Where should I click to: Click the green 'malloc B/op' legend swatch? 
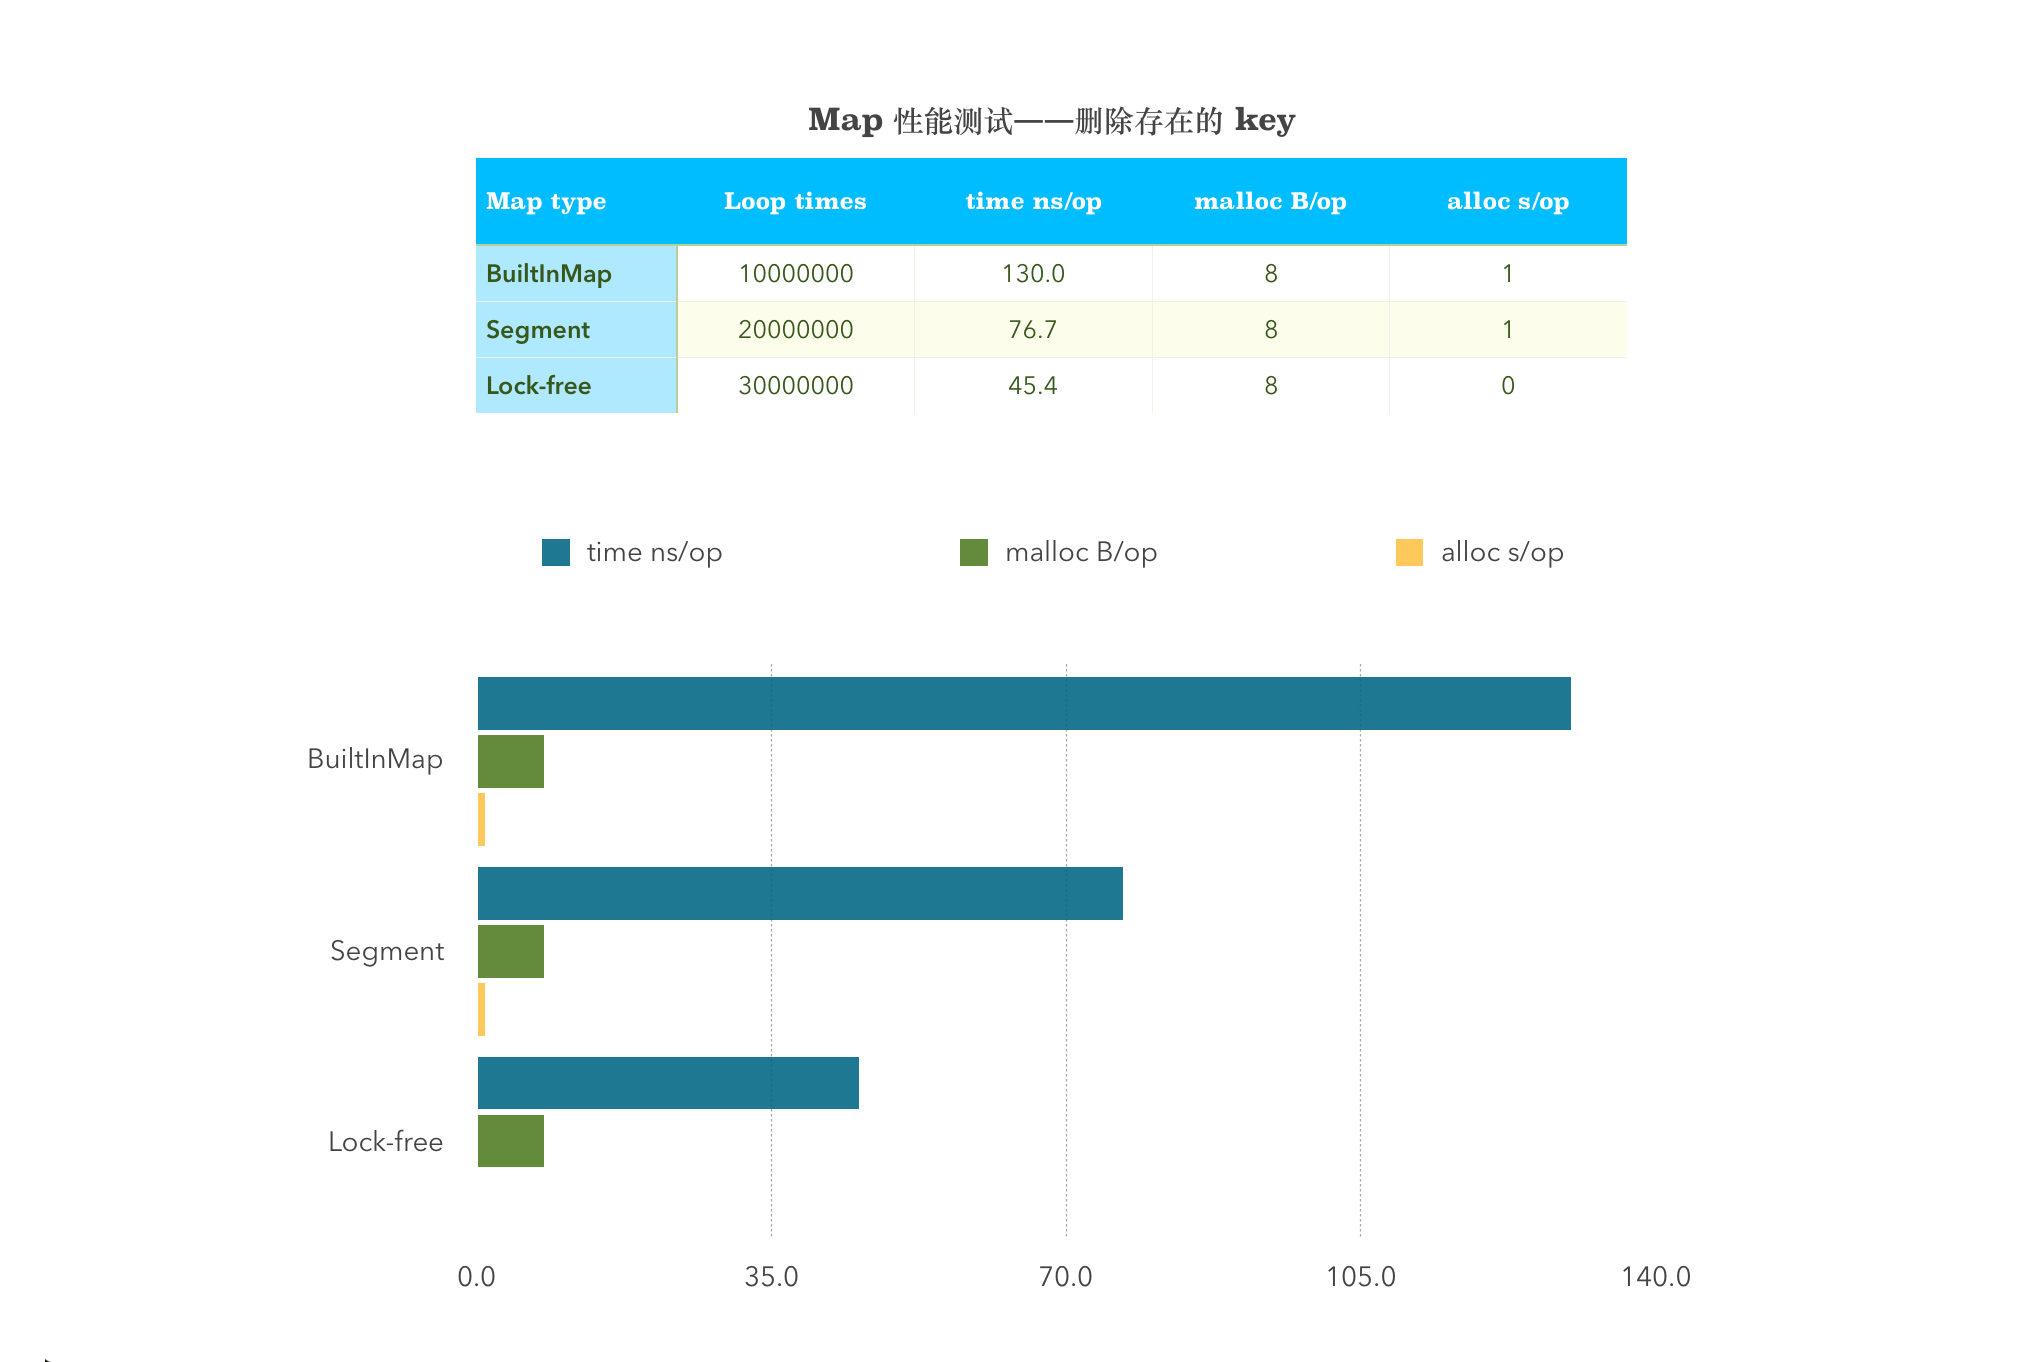click(x=974, y=552)
